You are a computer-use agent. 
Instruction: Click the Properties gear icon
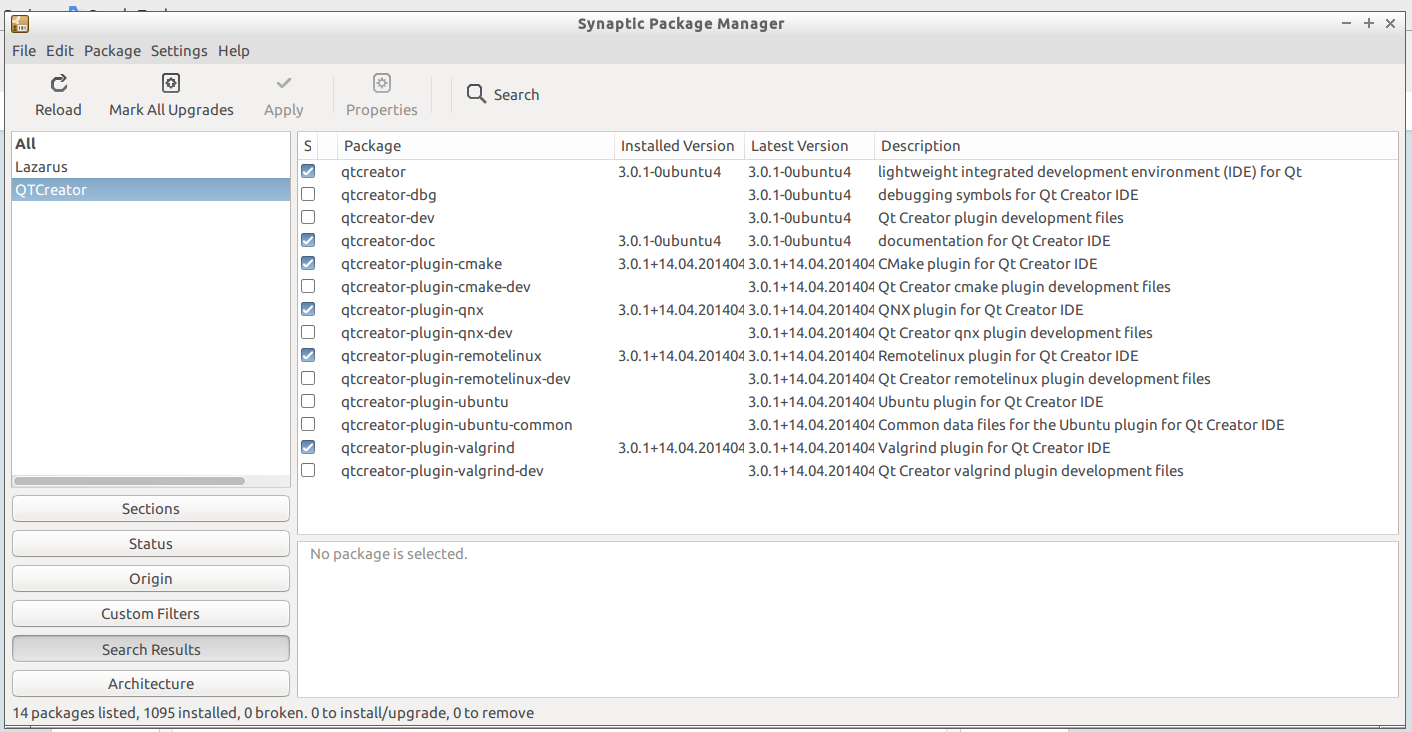pyautogui.click(x=382, y=83)
